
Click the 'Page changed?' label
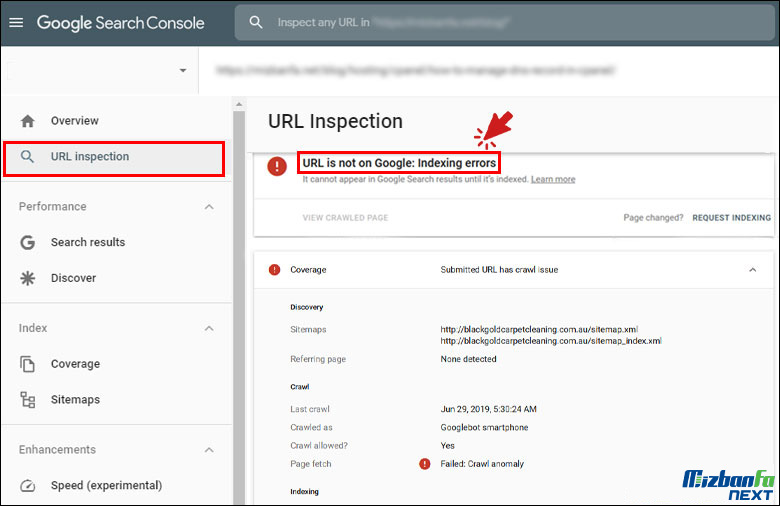tap(653, 218)
